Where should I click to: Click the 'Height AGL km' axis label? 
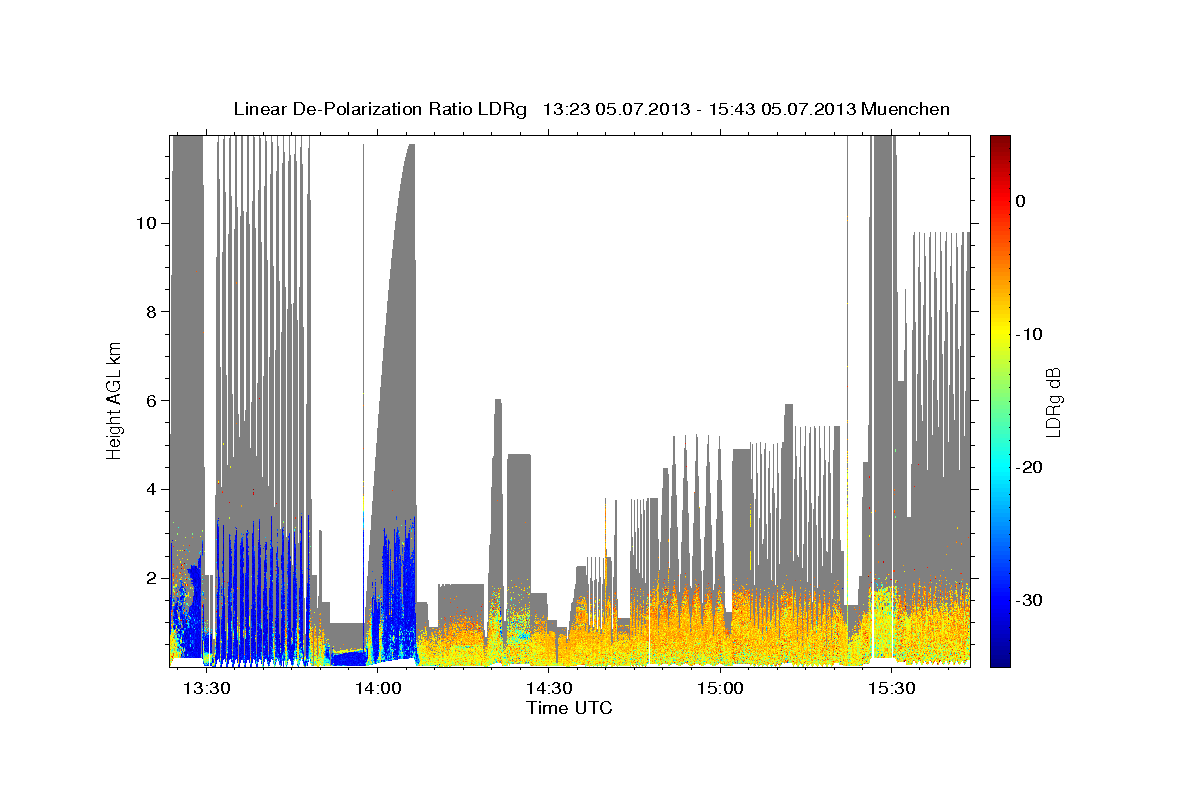click(x=114, y=400)
